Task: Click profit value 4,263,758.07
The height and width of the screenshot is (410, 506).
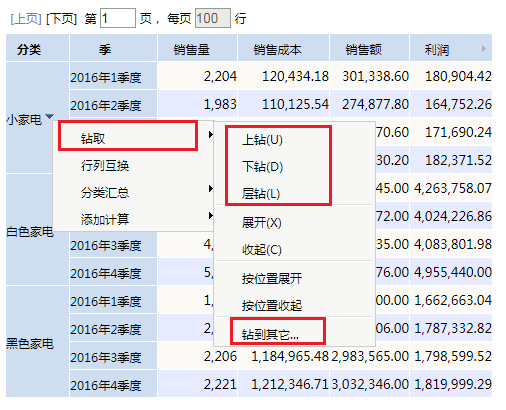Action: tap(453, 188)
